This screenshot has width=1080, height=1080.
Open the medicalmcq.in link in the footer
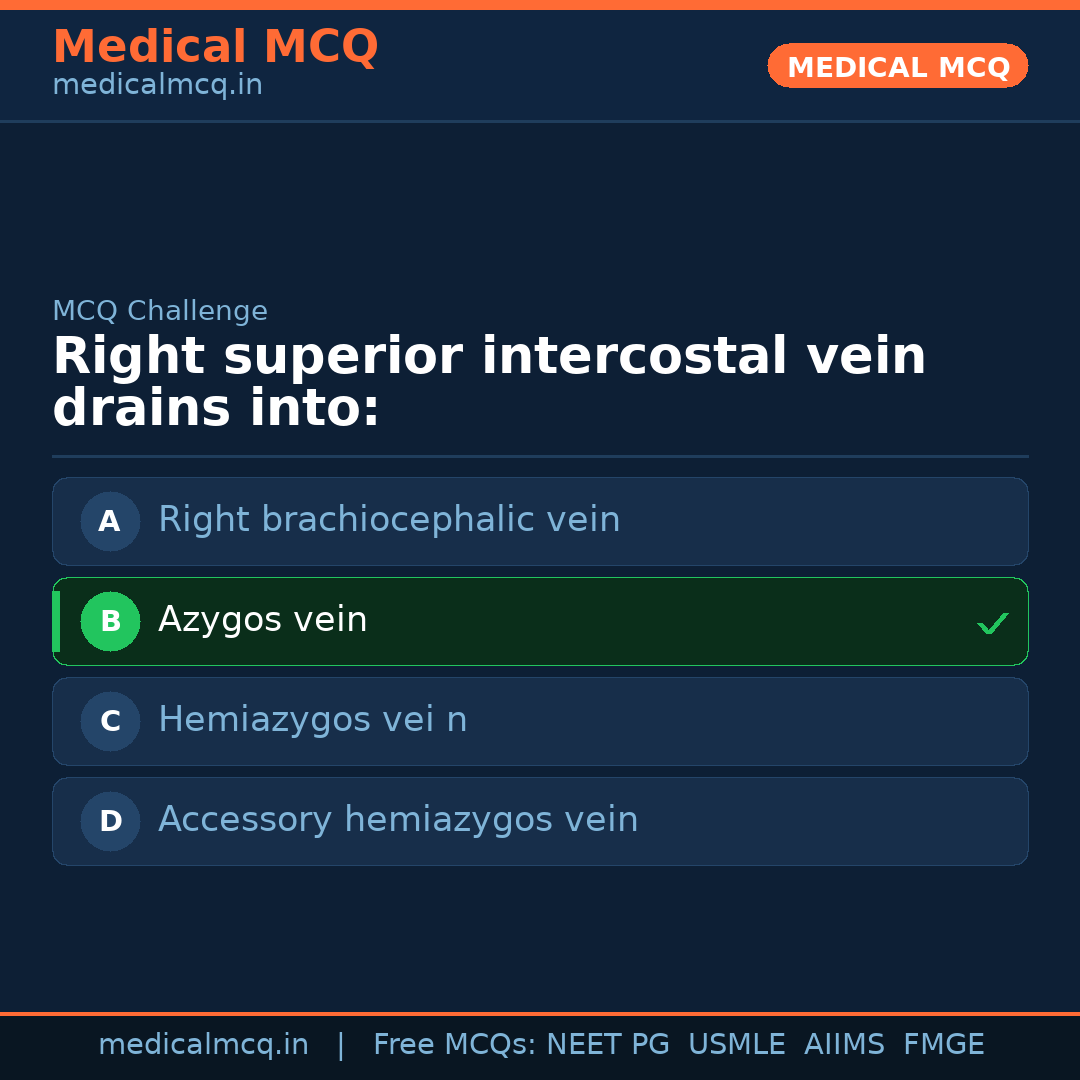click(203, 1044)
